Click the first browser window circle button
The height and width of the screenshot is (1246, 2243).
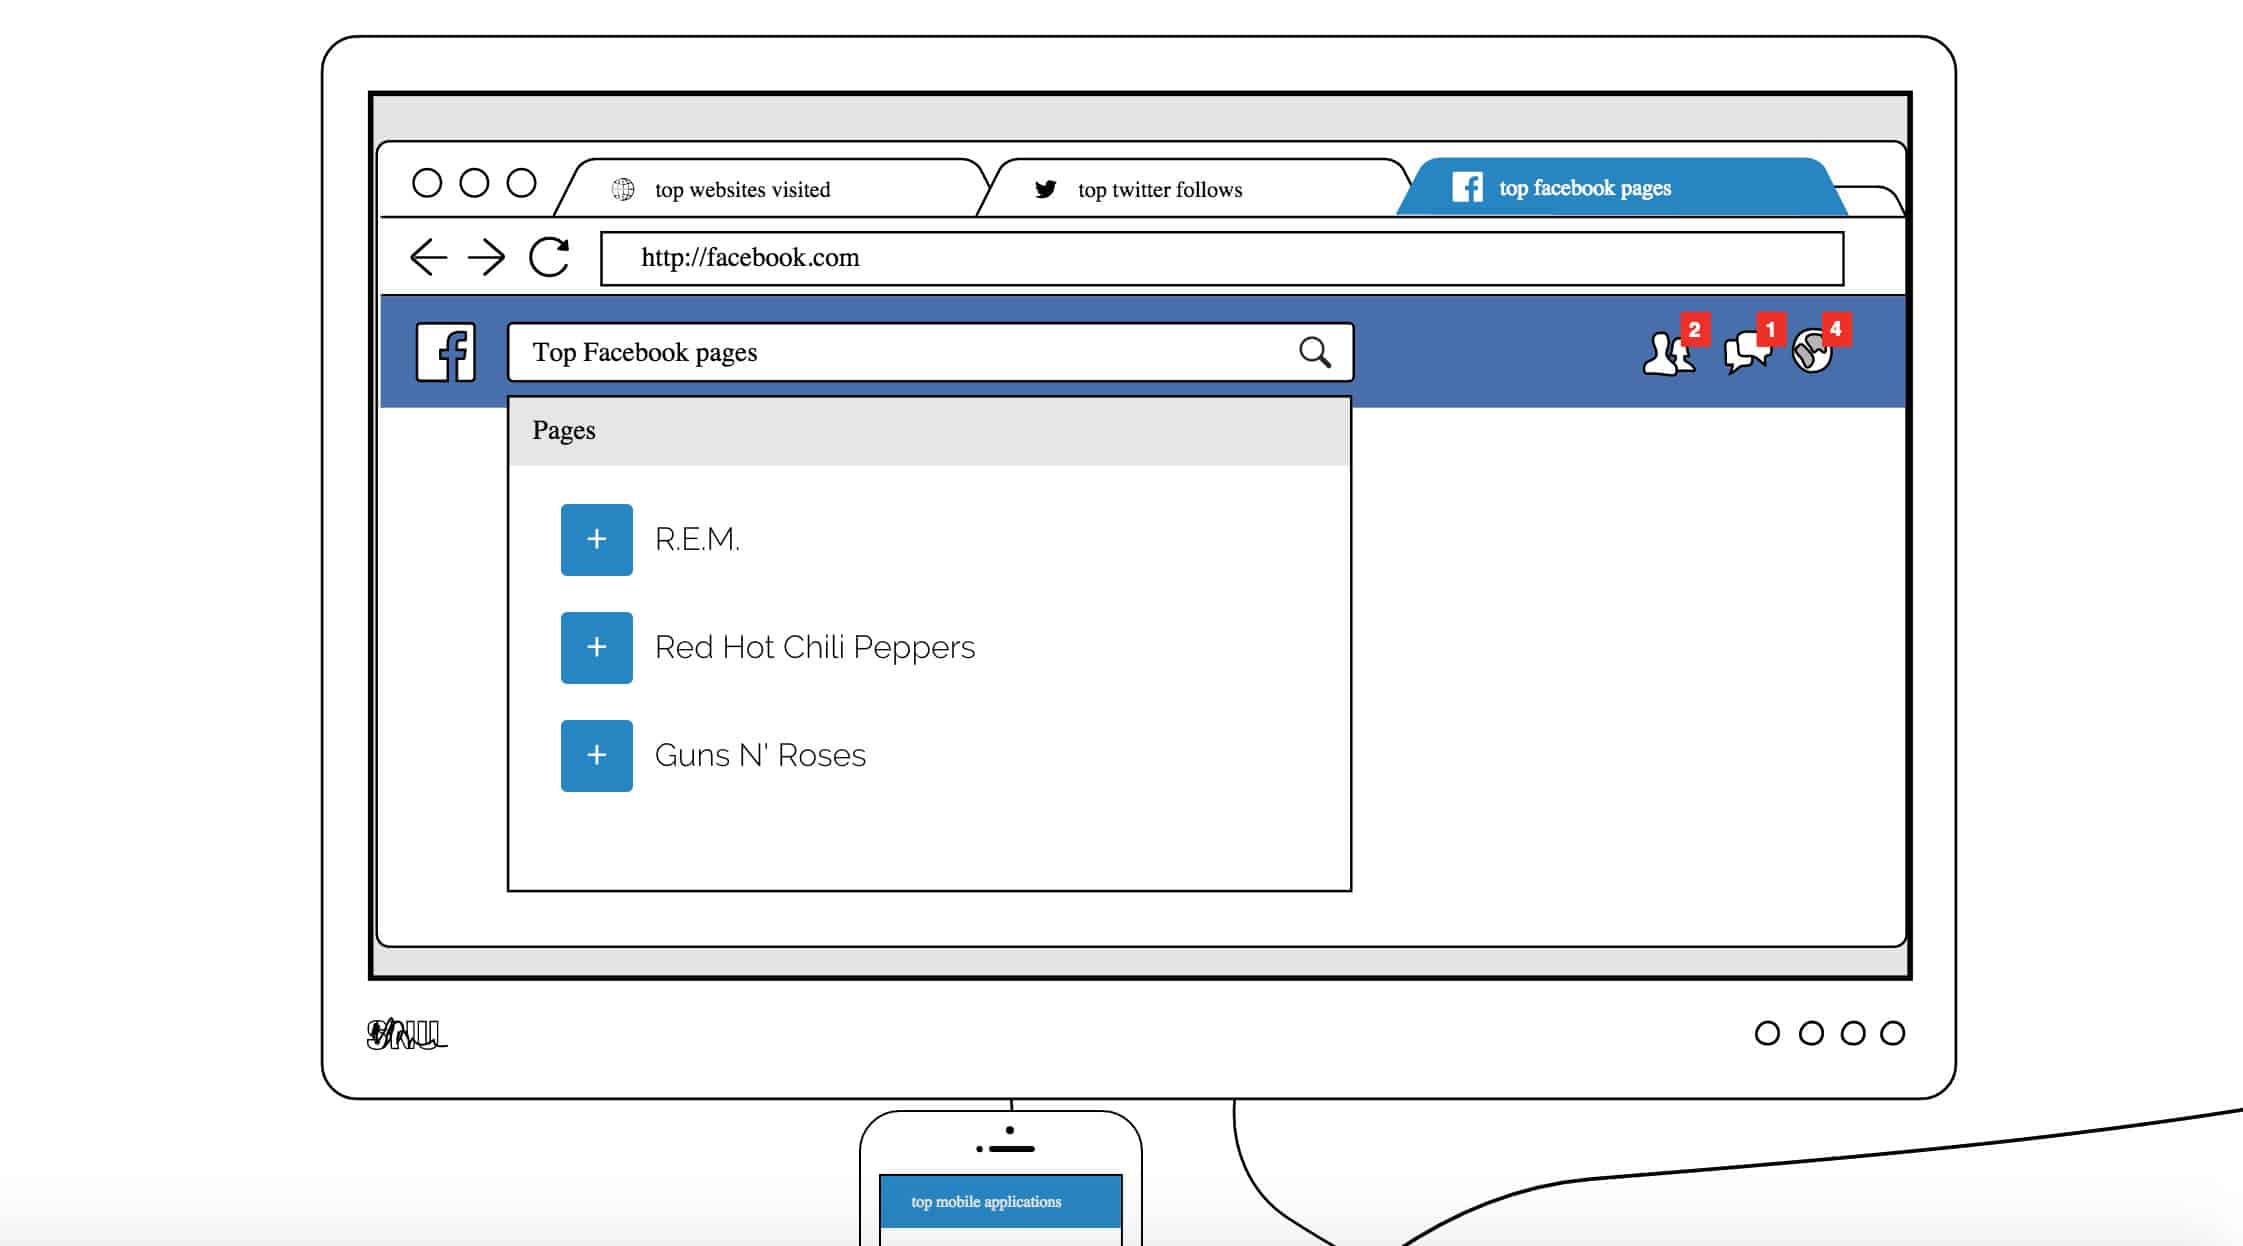pyautogui.click(x=427, y=183)
